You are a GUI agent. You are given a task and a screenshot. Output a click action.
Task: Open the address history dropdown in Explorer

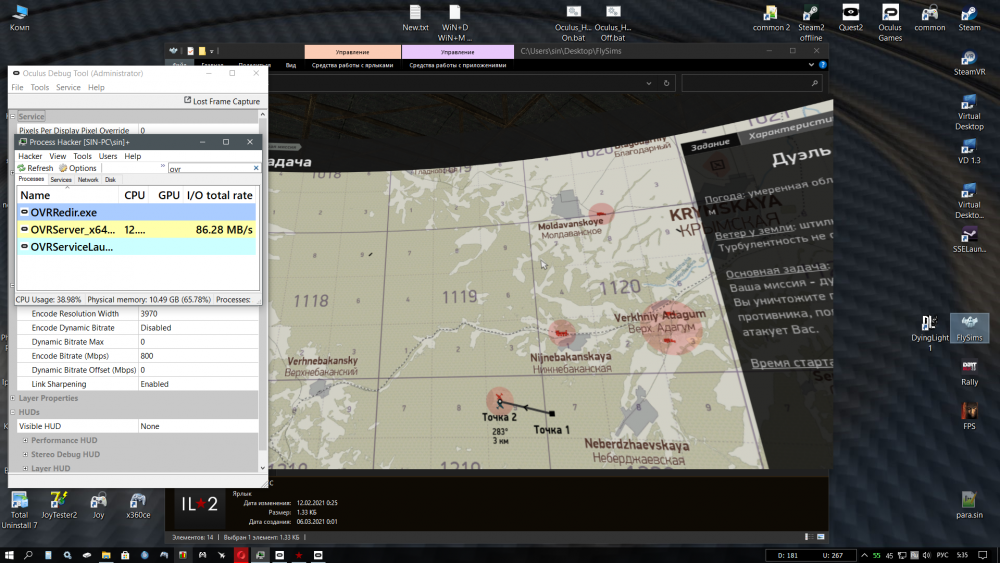(649, 84)
